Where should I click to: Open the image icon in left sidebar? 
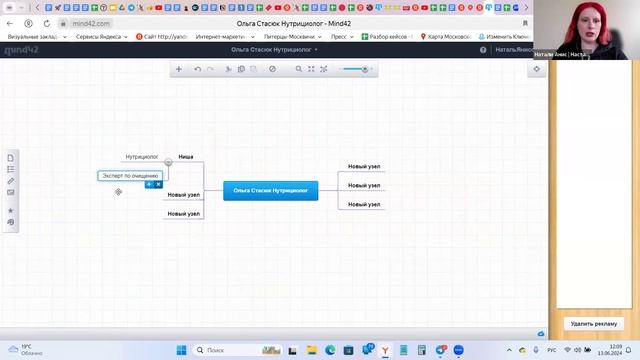11,192
